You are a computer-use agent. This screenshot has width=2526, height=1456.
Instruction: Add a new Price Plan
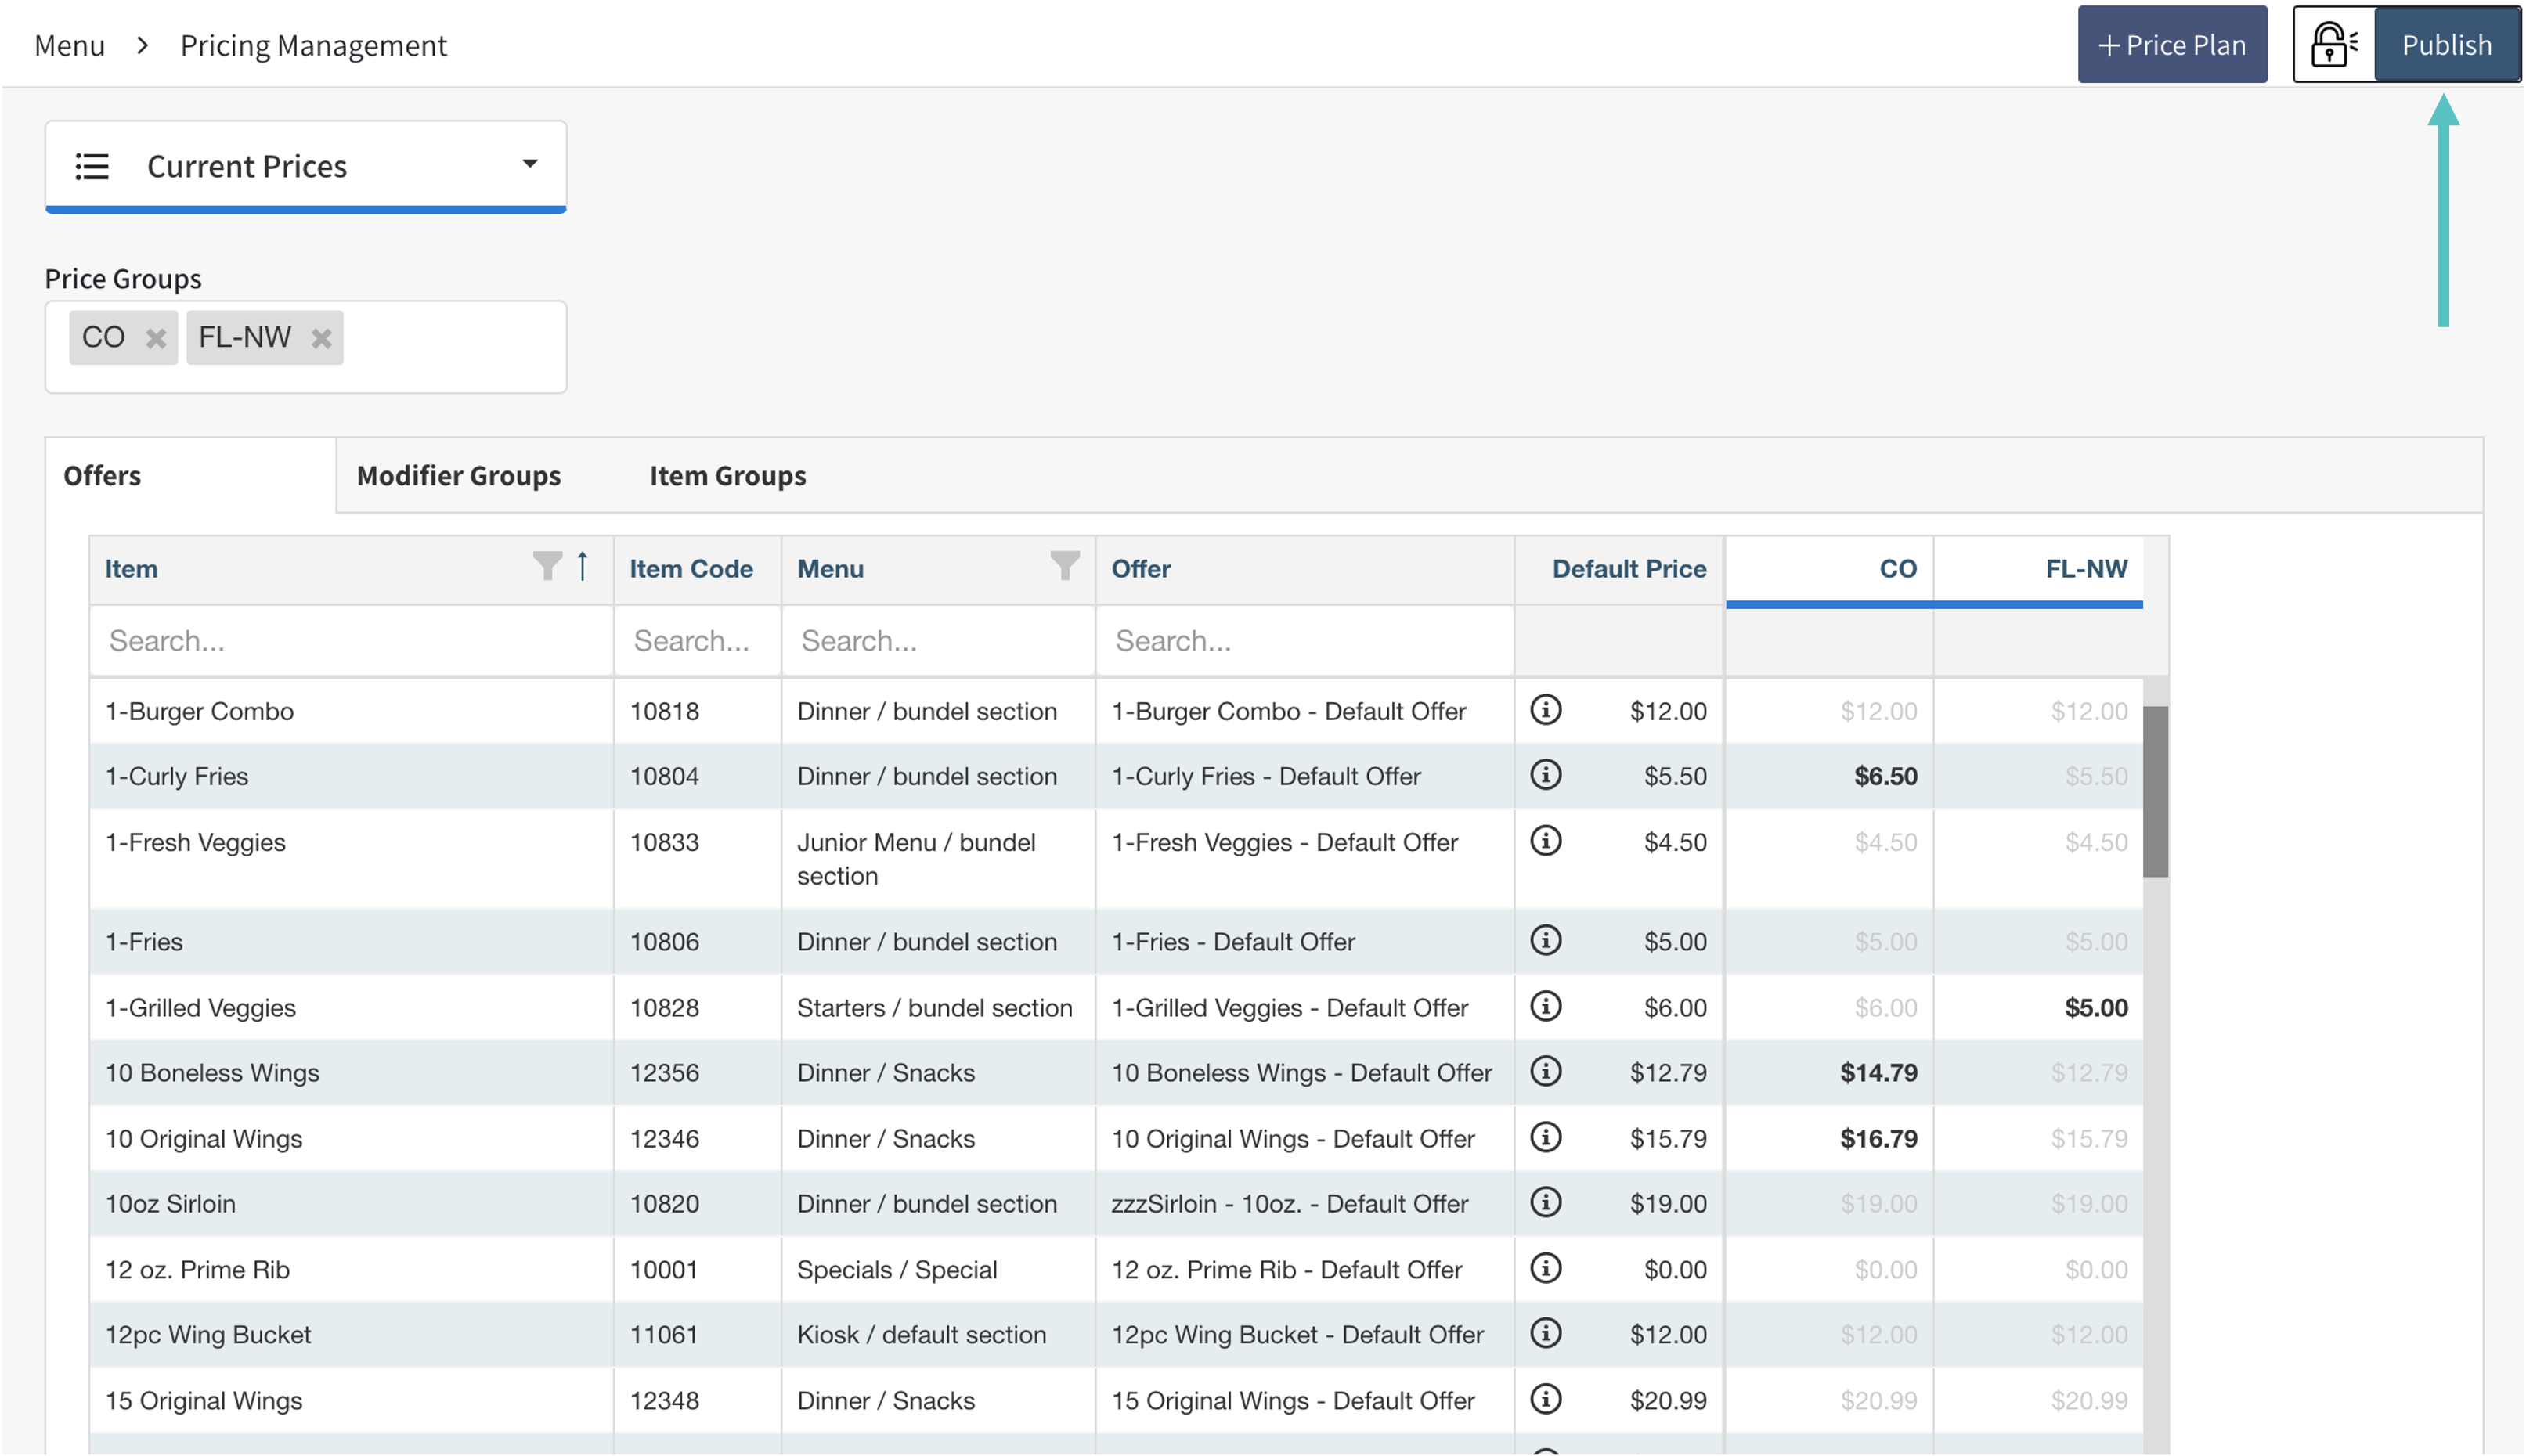2172,45
